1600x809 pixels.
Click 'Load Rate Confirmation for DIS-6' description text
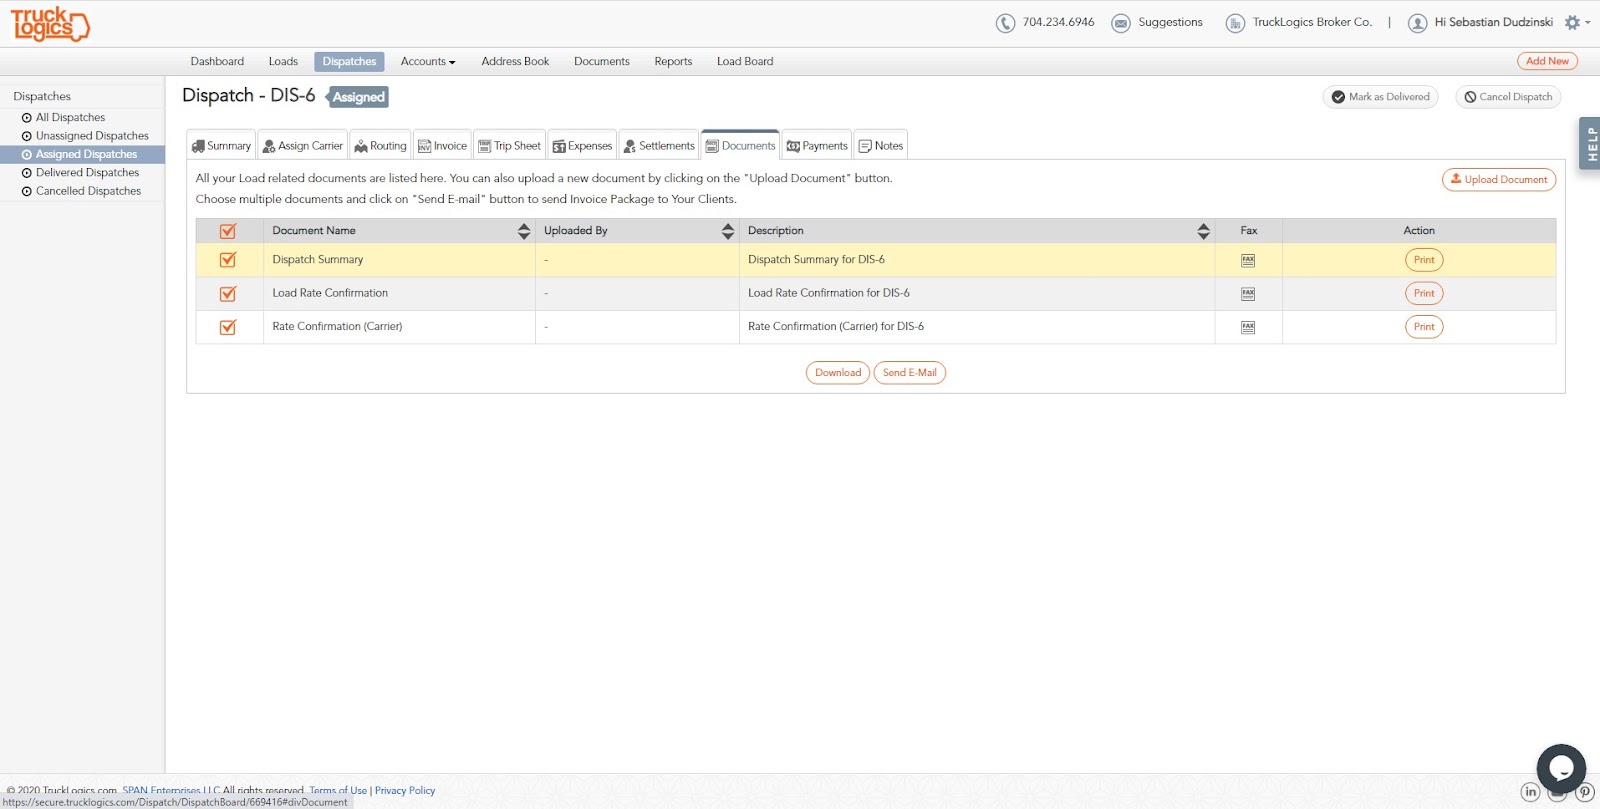[x=829, y=294]
